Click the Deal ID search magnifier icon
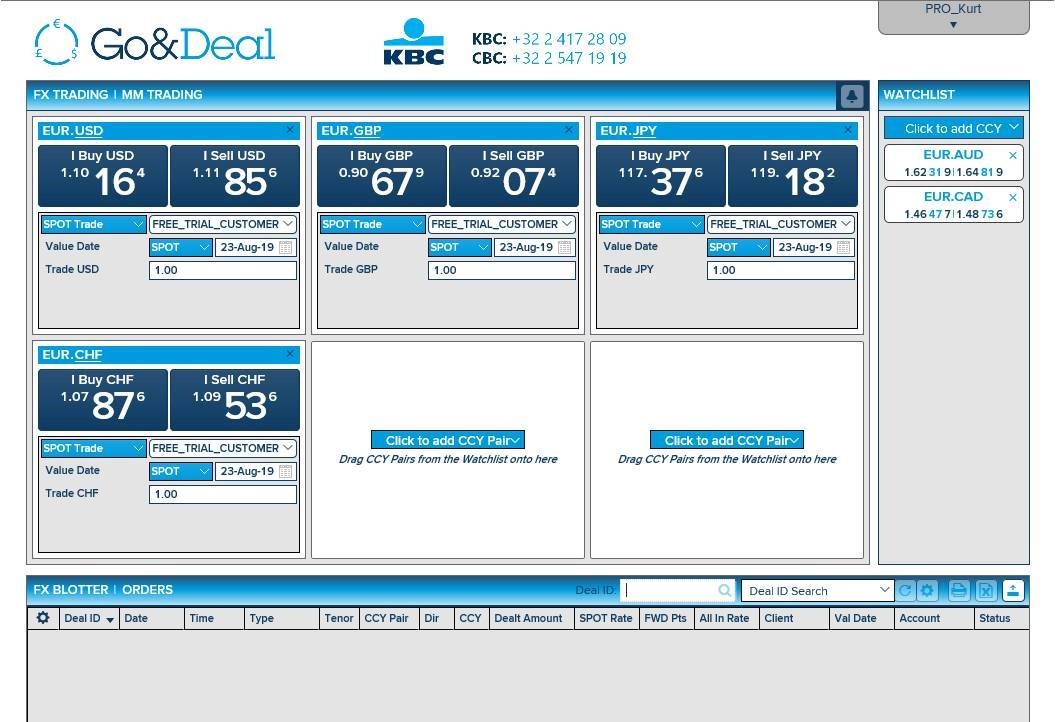The image size is (1055, 722). click(725, 591)
